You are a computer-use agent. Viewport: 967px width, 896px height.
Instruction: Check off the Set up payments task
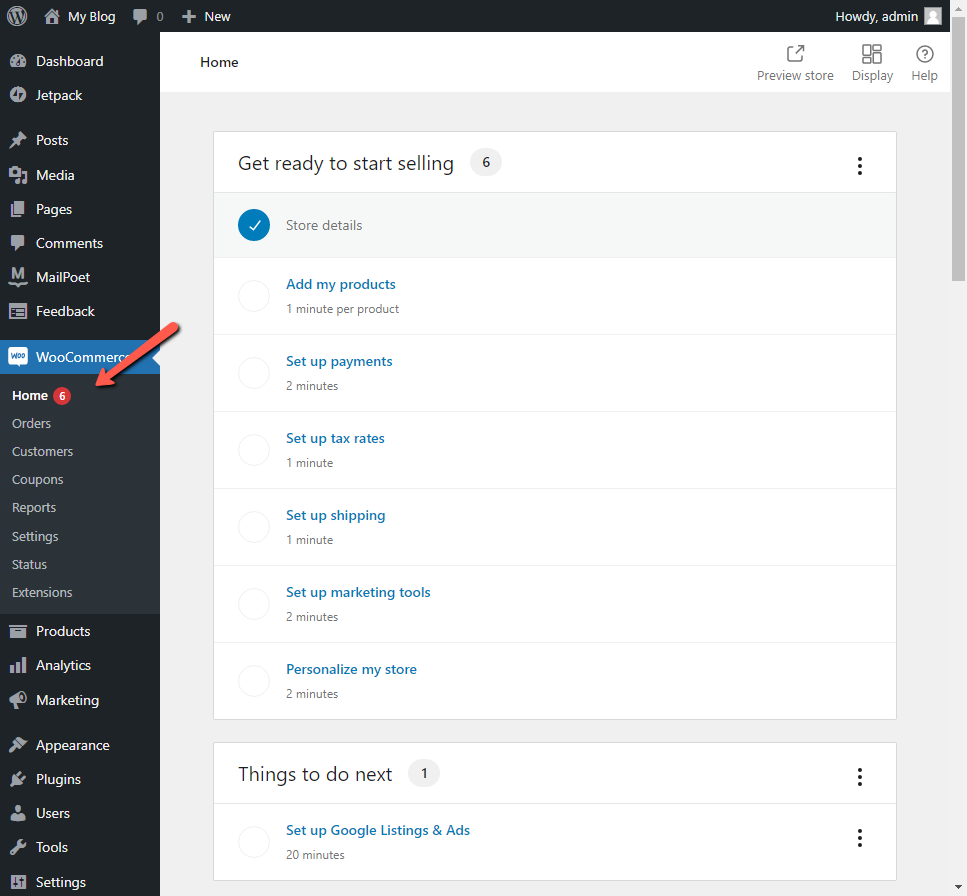point(254,372)
